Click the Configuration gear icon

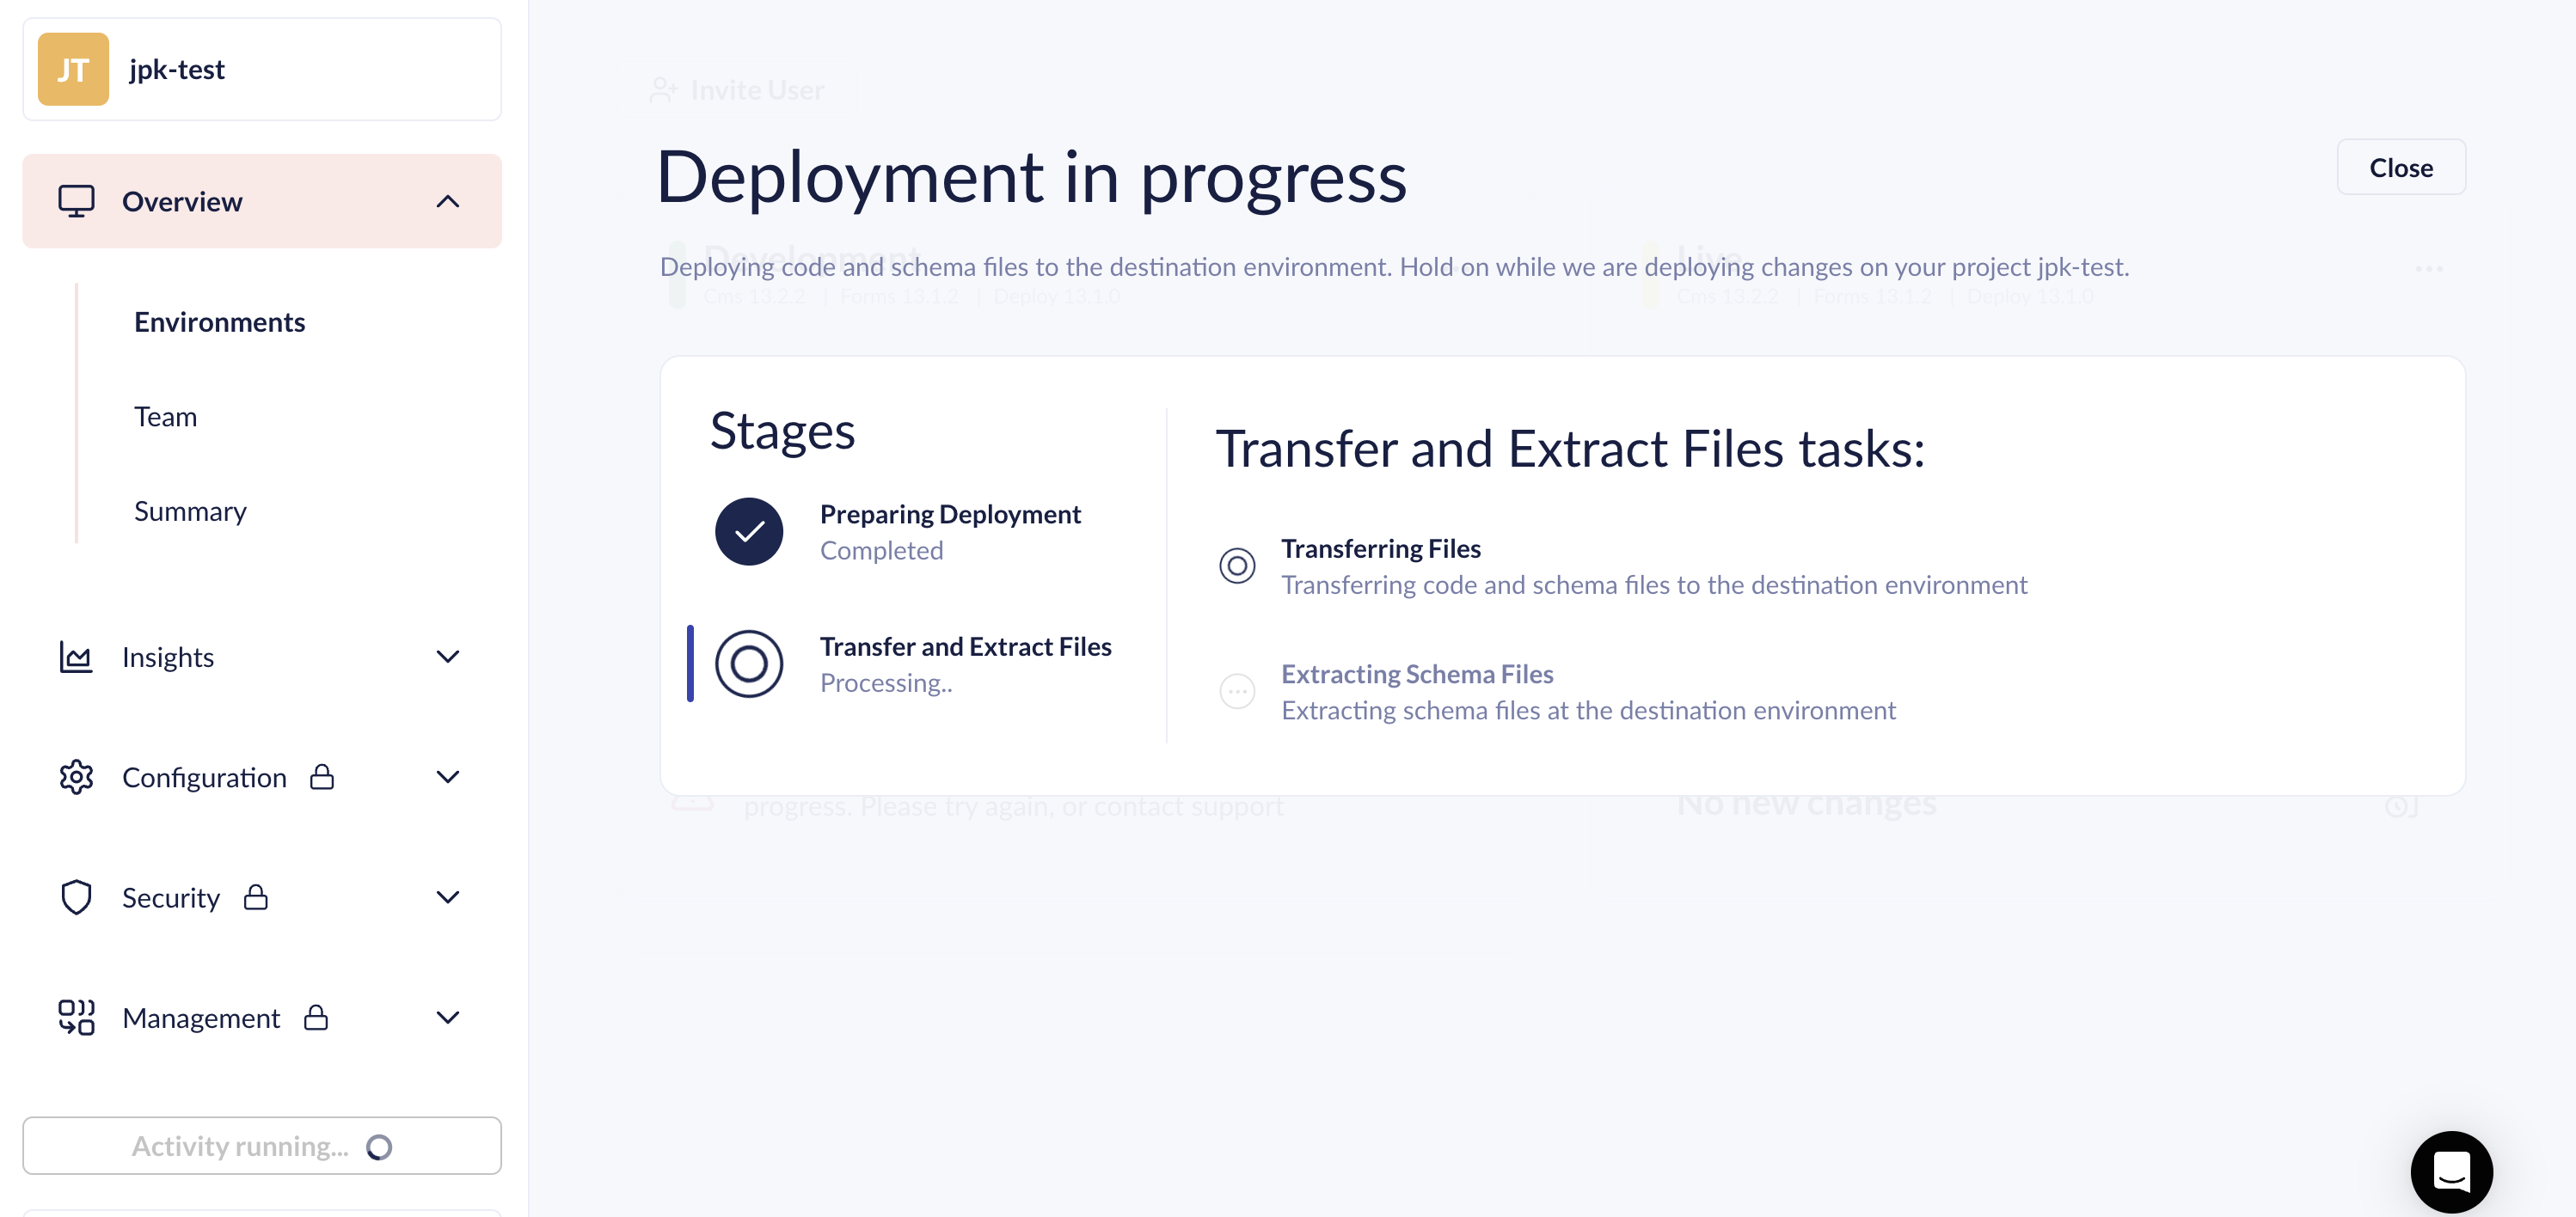(x=76, y=777)
